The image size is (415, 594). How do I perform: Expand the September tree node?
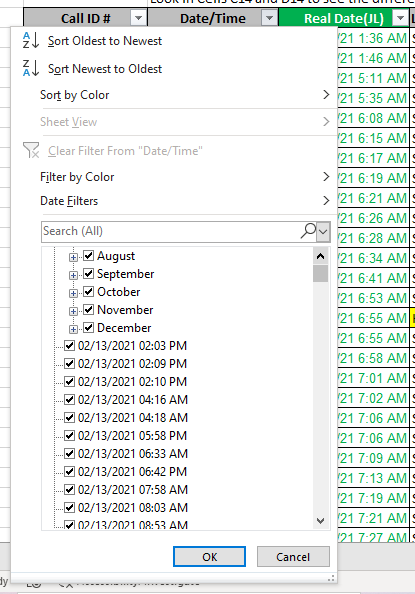pyautogui.click(x=73, y=275)
